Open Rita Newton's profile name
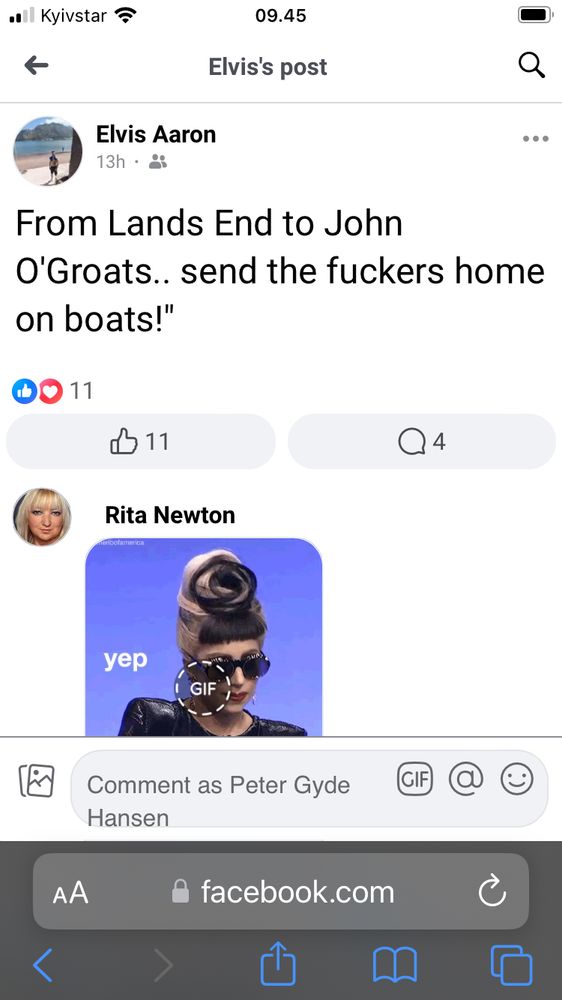The height and width of the screenshot is (1000, 562). tap(170, 515)
